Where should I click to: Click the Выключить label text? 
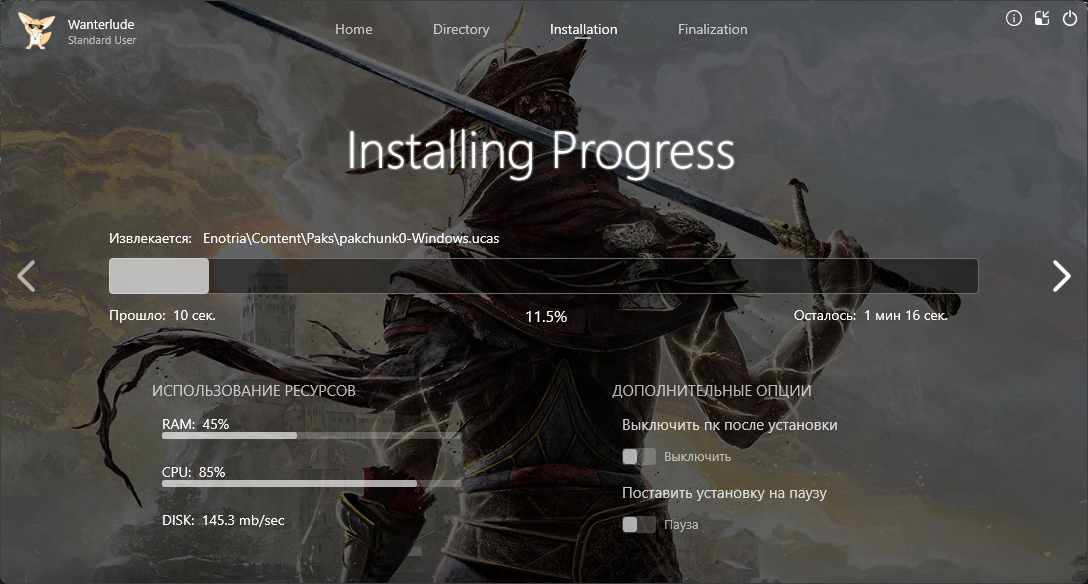(x=697, y=457)
